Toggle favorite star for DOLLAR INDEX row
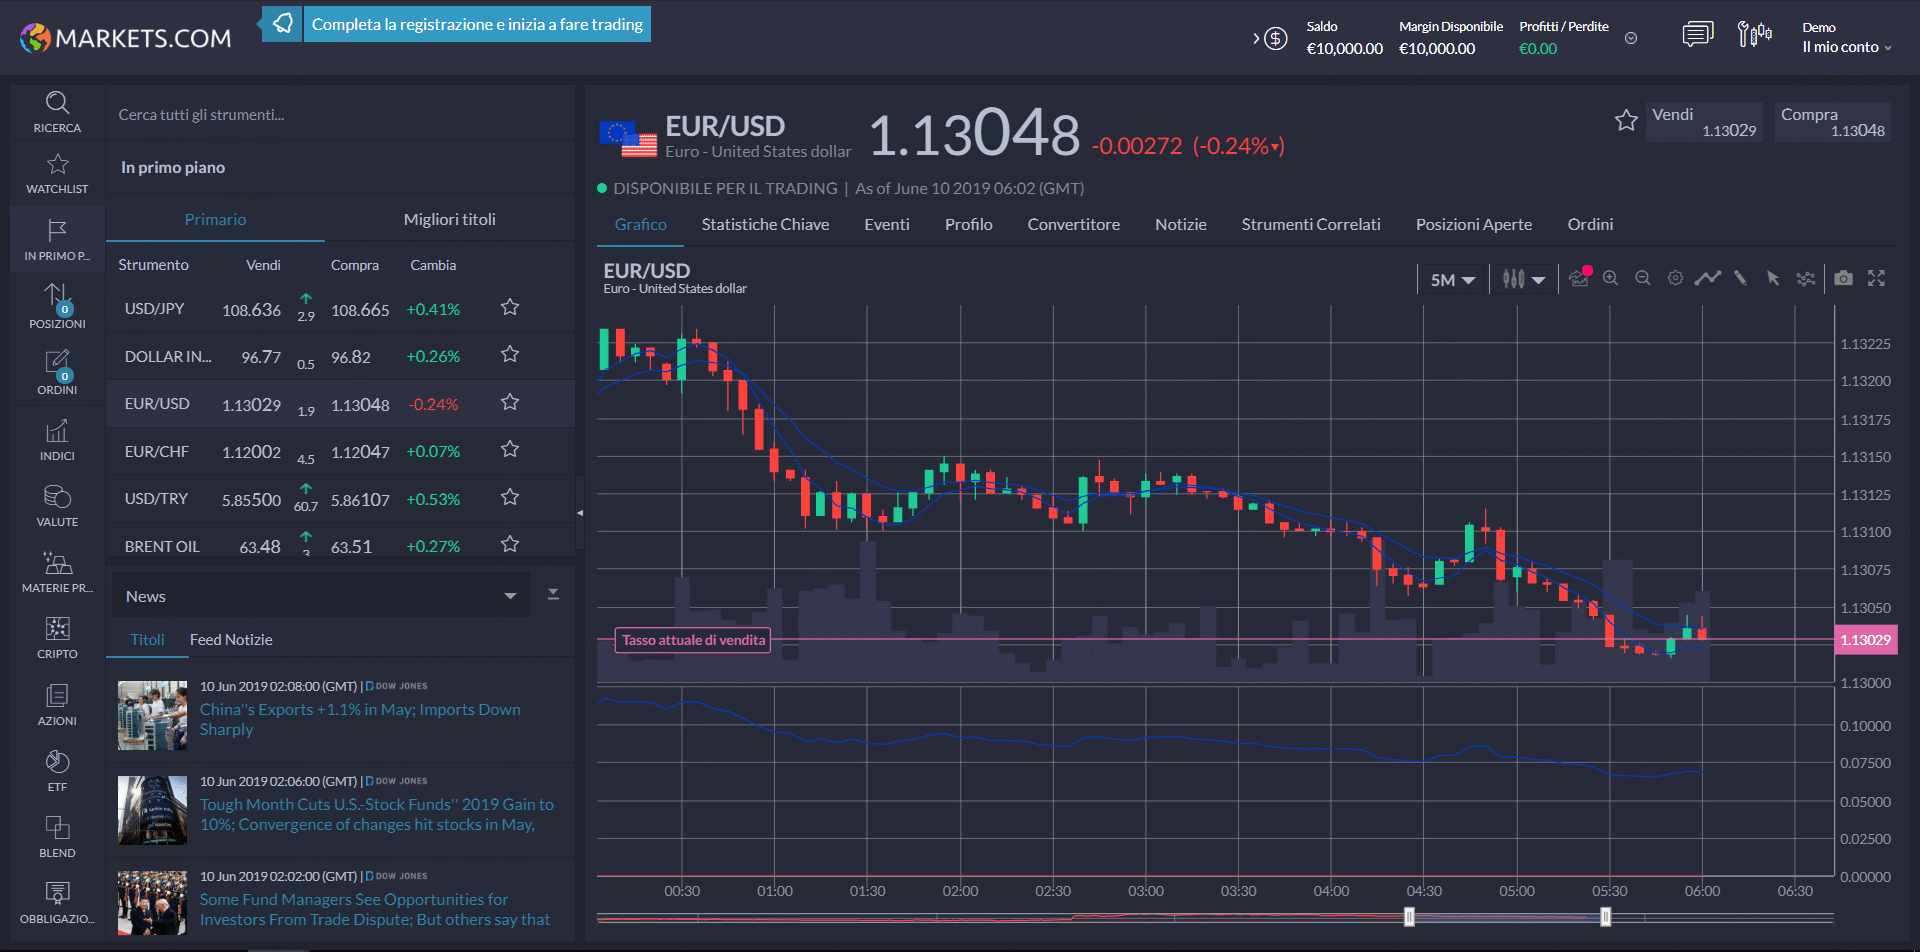Image resolution: width=1920 pixels, height=952 pixels. pyautogui.click(x=510, y=354)
